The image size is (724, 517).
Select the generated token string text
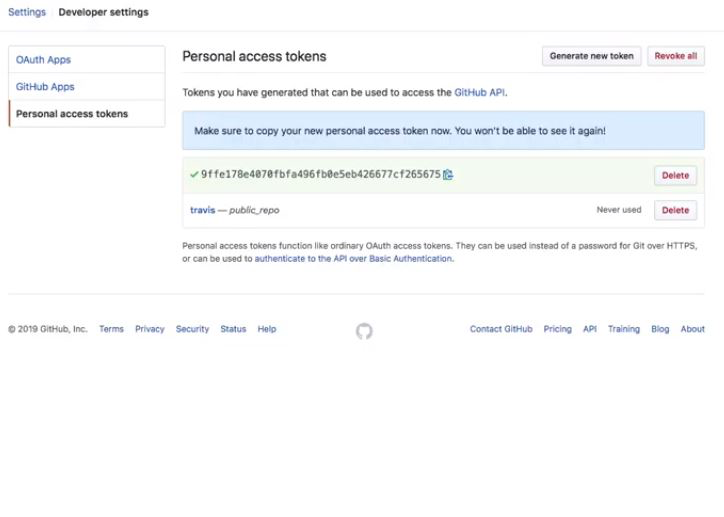320,174
